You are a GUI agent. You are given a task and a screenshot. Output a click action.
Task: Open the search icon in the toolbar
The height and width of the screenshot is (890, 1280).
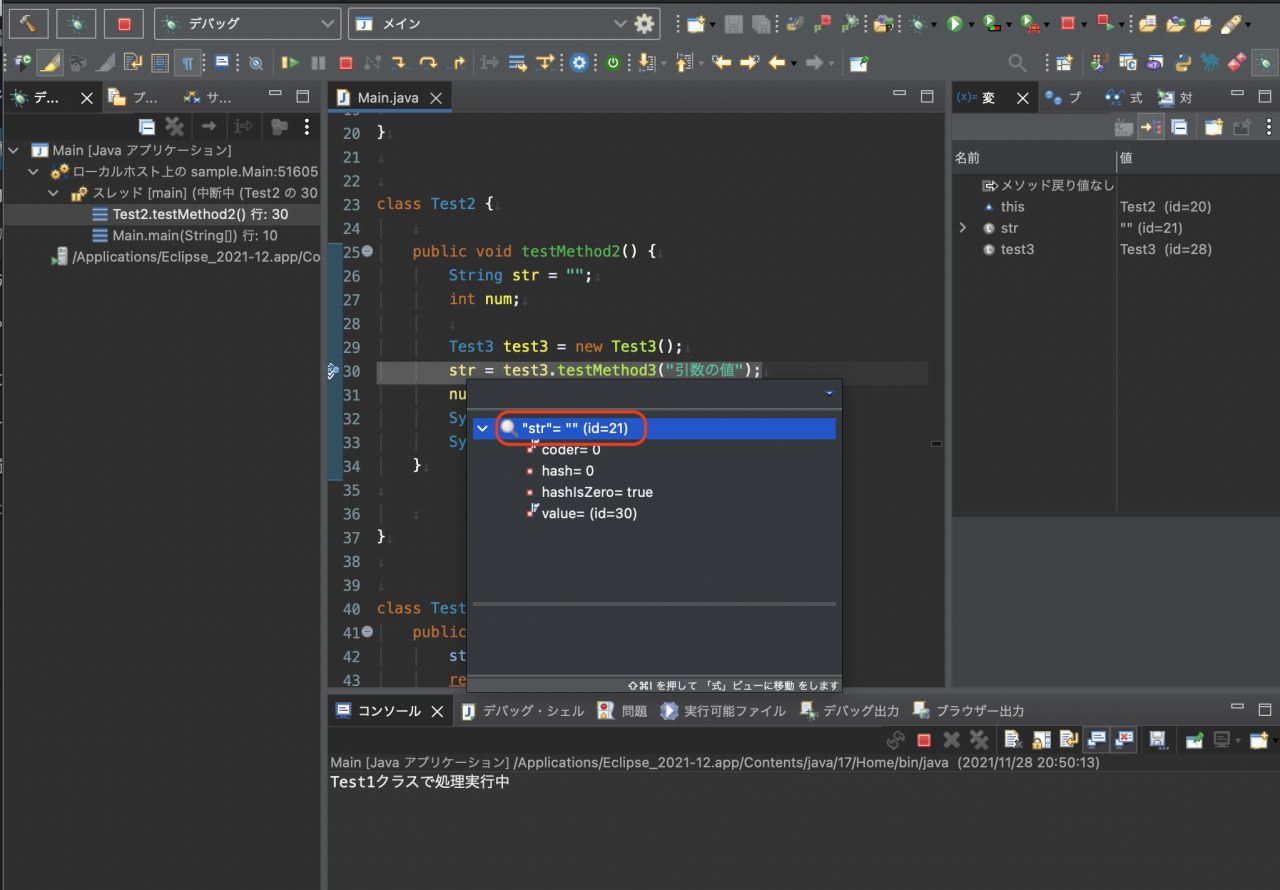tap(1017, 62)
